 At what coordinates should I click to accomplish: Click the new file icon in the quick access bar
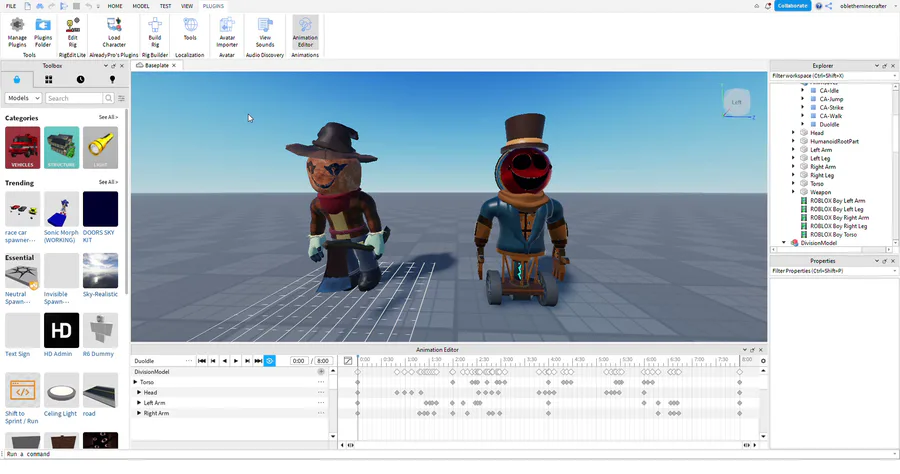tap(27, 6)
